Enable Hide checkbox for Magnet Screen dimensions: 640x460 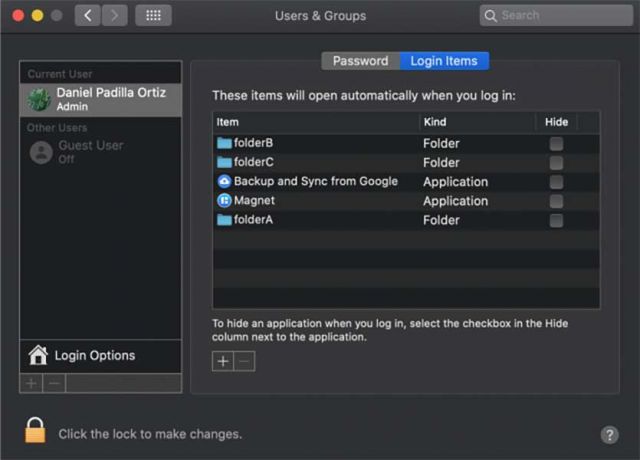556,201
